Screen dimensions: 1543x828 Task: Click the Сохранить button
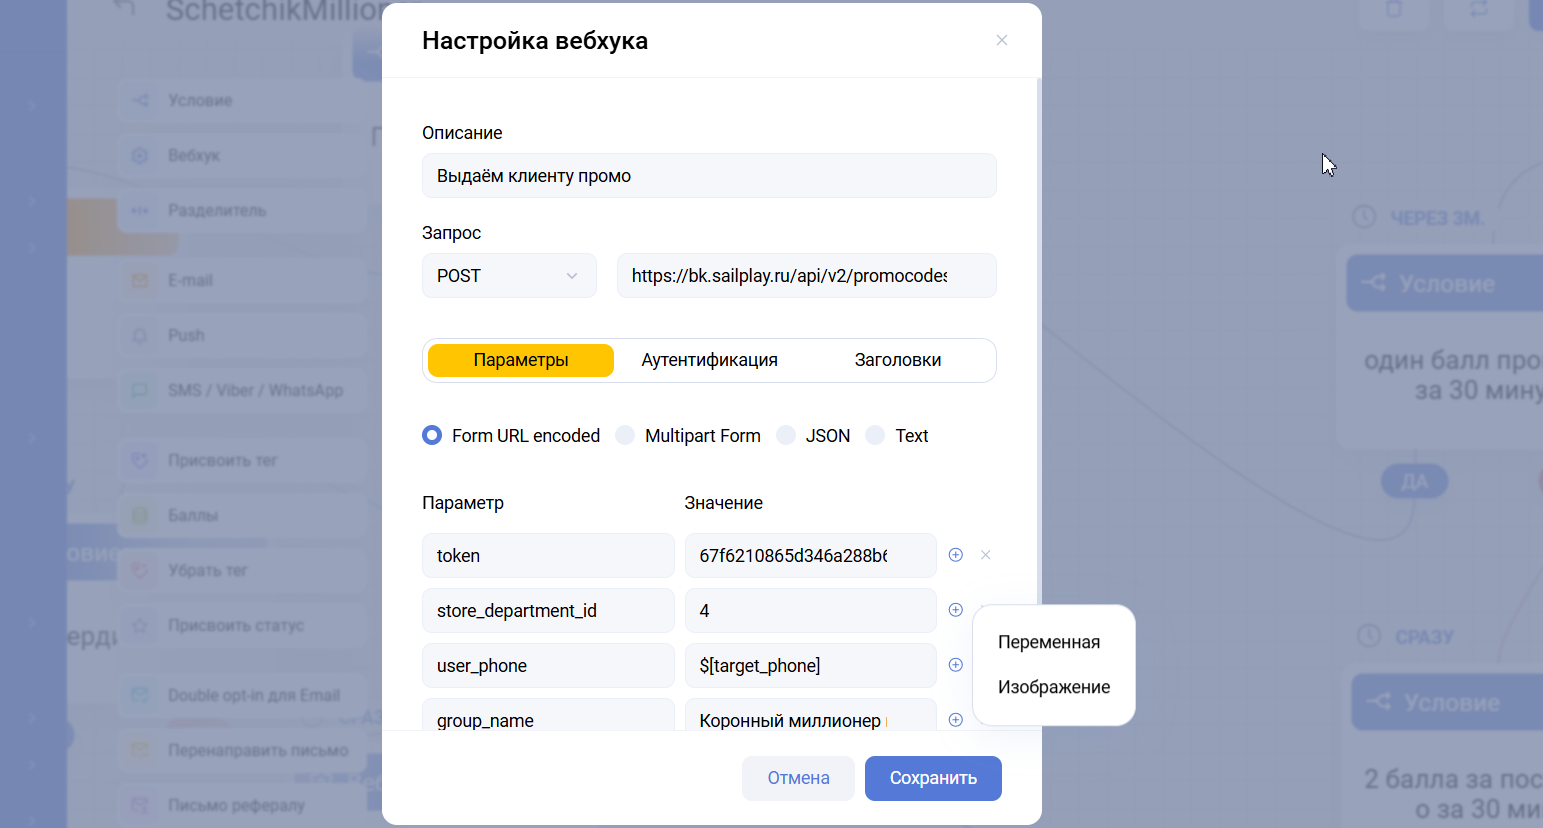pyautogui.click(x=932, y=778)
